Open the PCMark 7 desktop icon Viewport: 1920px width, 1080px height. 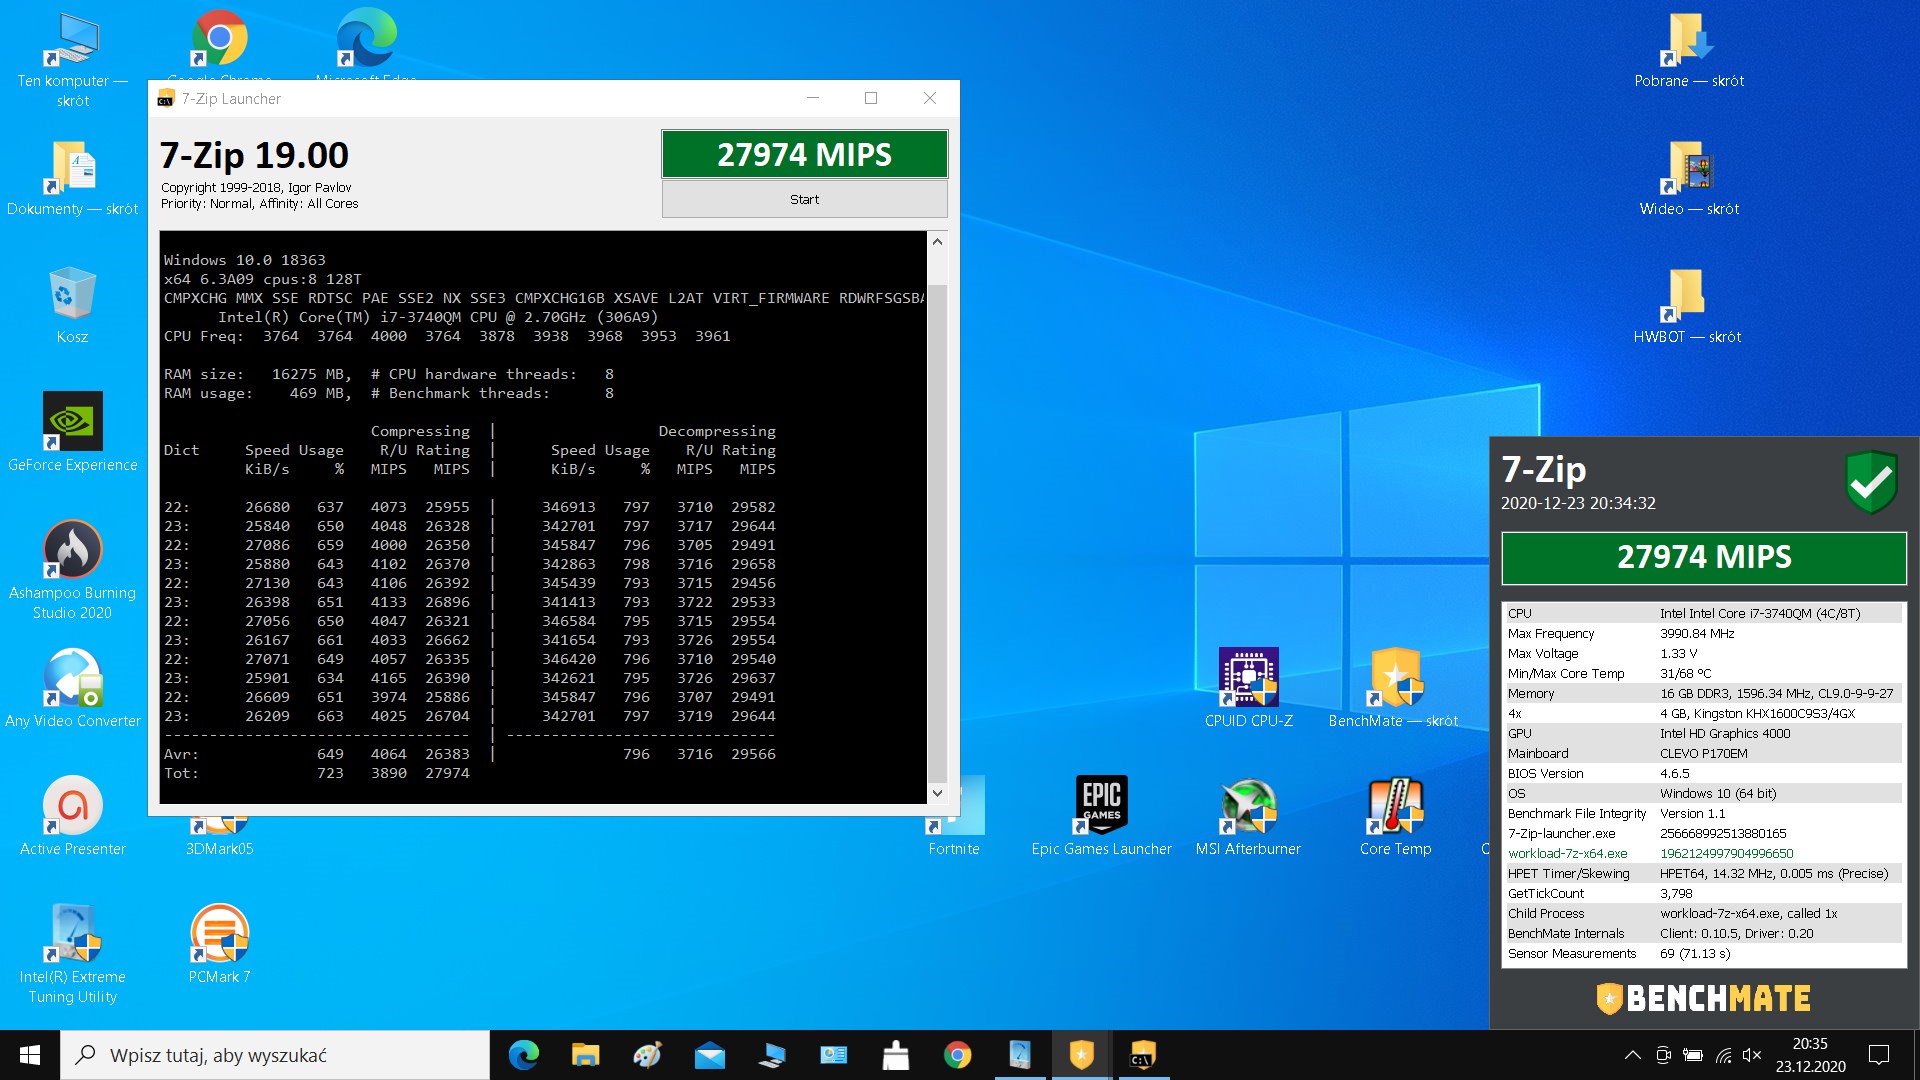[x=219, y=944]
